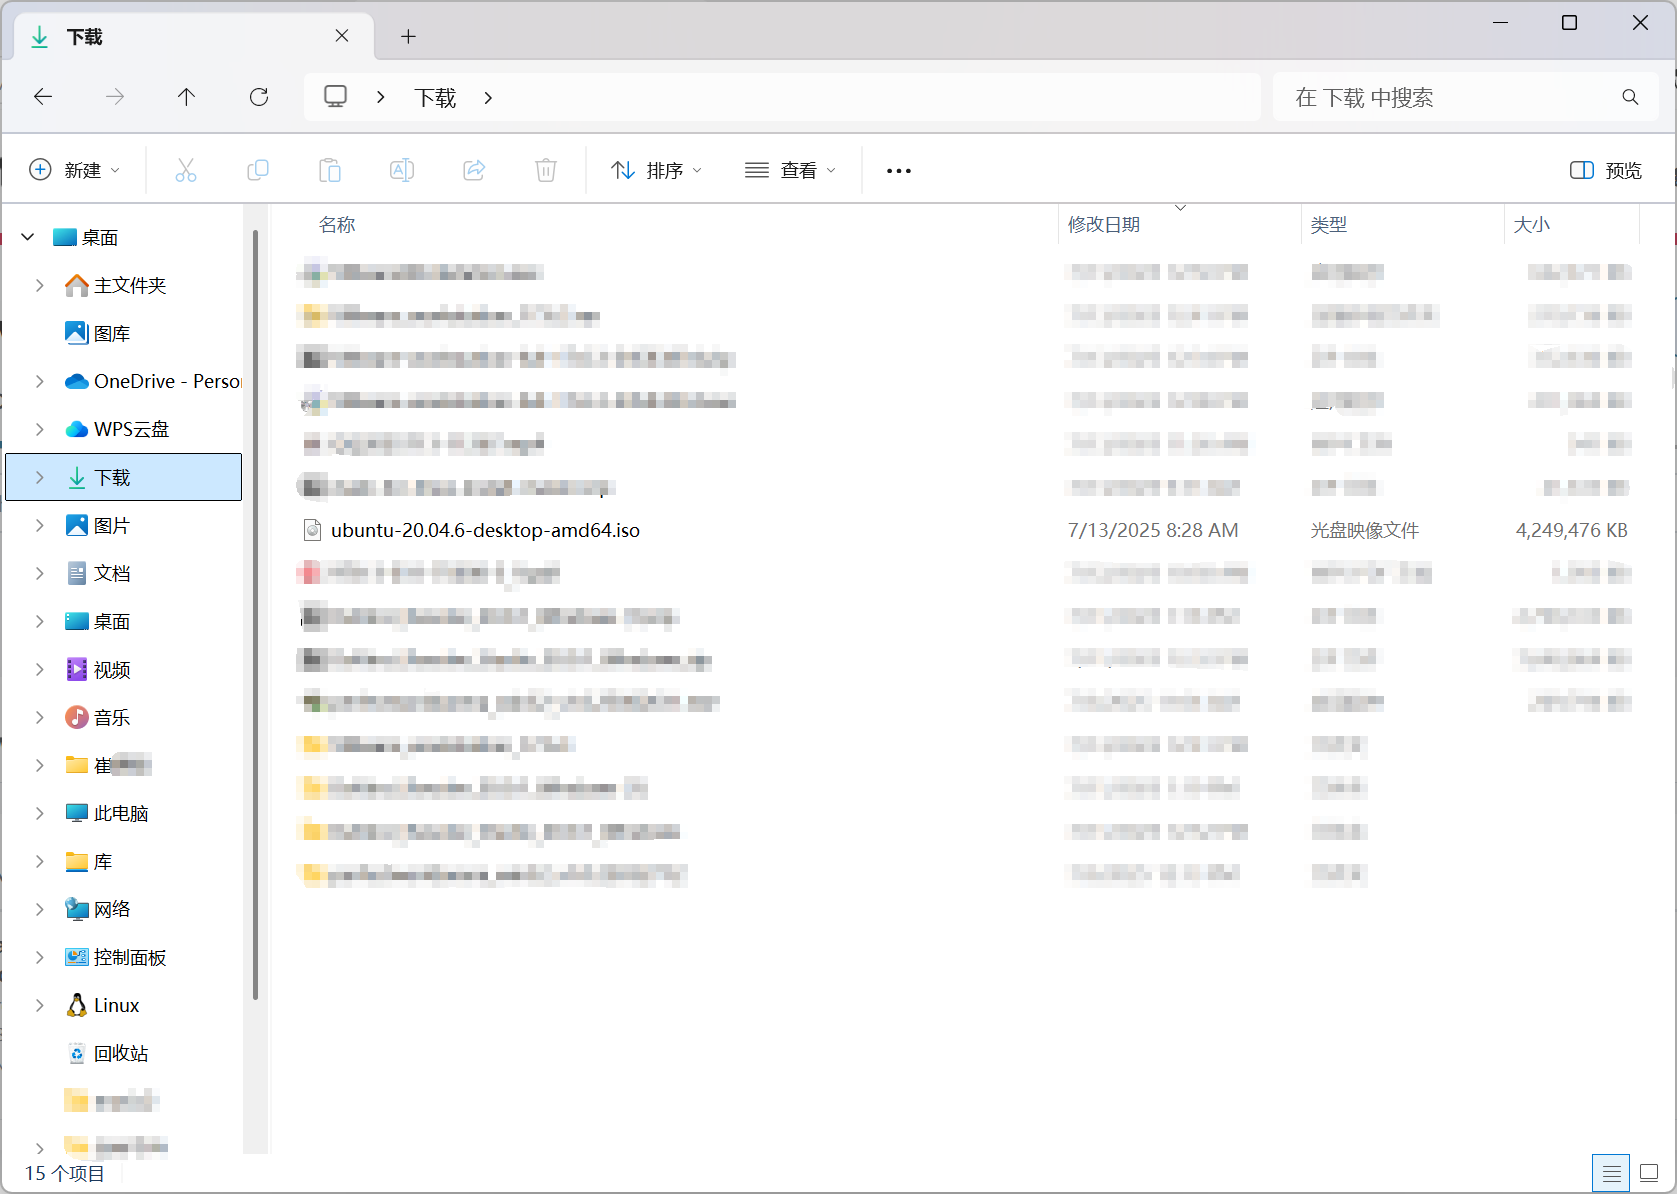Click the Rename icon in toolbar
Viewport: 1677px width, 1194px height.
(x=402, y=170)
